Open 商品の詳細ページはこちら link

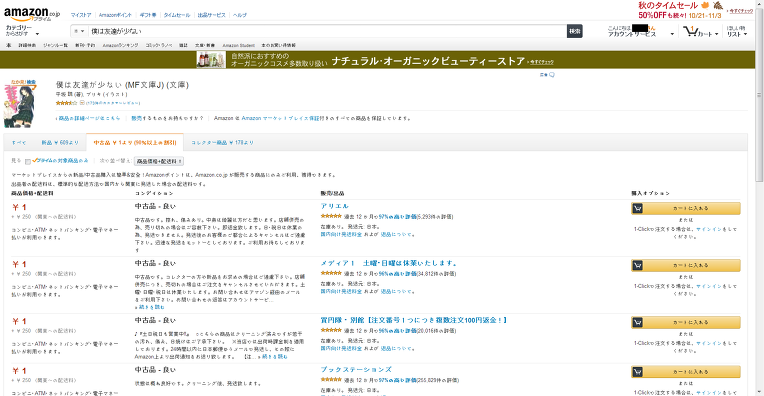click(x=88, y=118)
